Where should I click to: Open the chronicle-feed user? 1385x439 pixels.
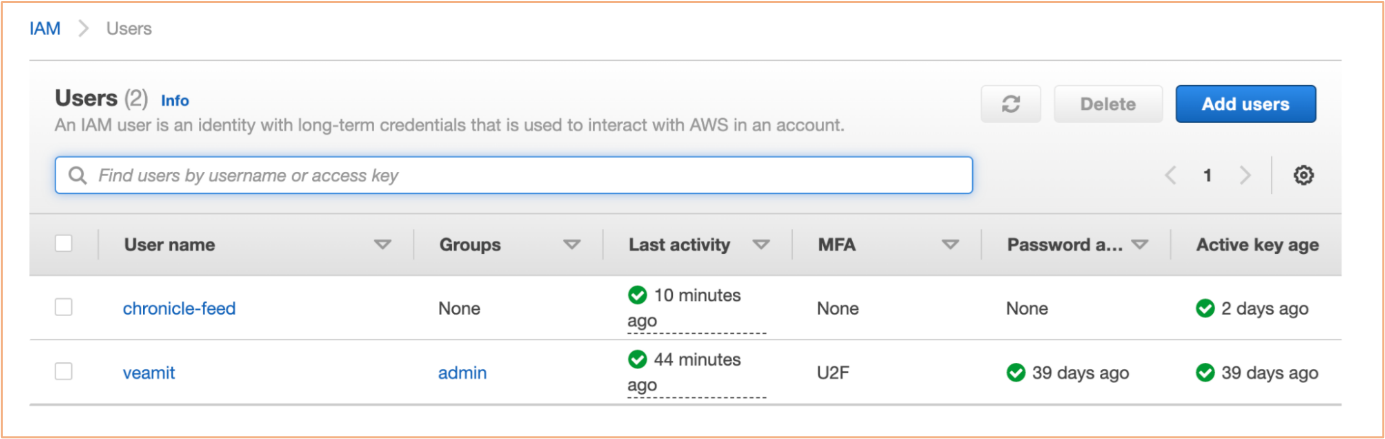coord(179,309)
